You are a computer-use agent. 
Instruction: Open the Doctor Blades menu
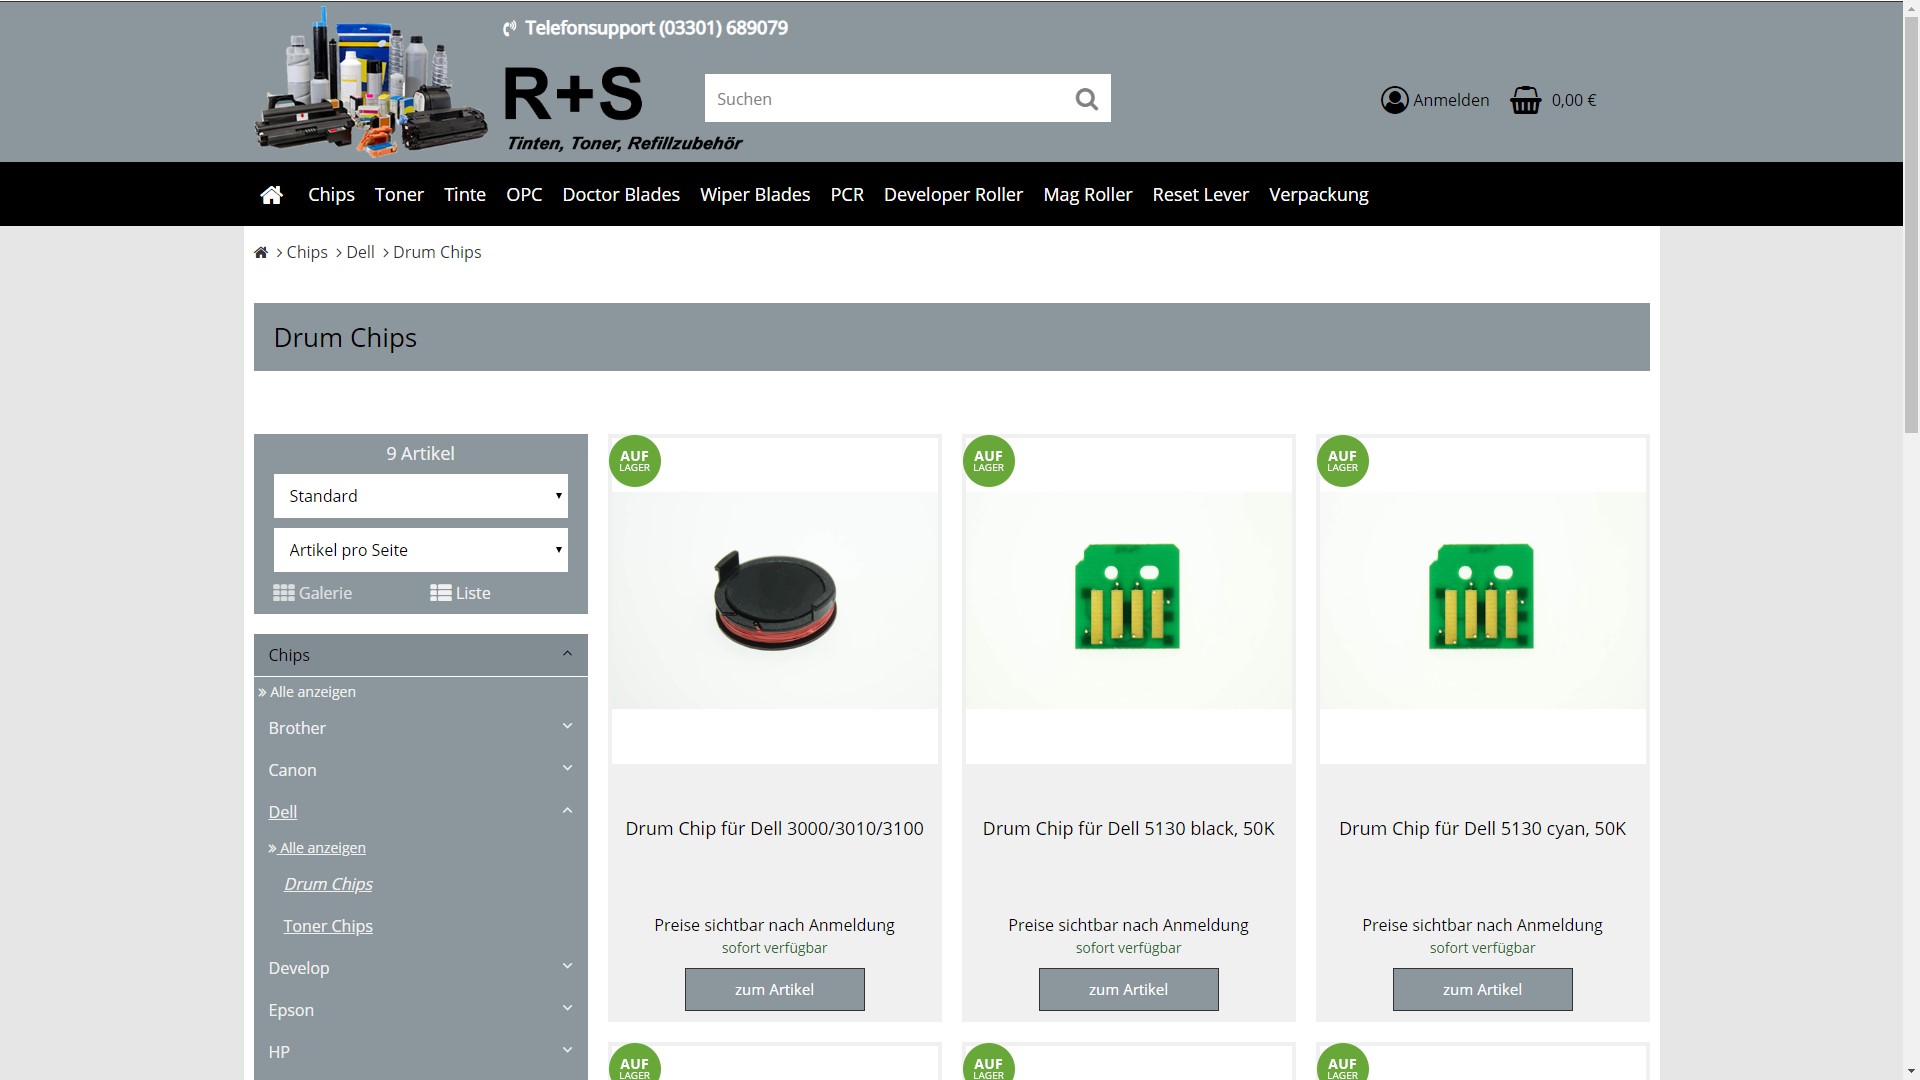pyautogui.click(x=621, y=195)
